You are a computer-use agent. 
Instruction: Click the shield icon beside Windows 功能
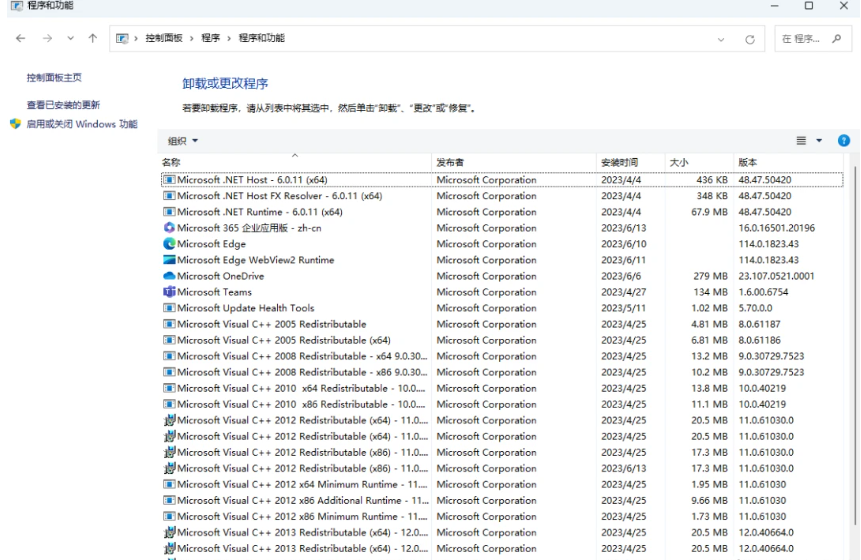[15, 124]
